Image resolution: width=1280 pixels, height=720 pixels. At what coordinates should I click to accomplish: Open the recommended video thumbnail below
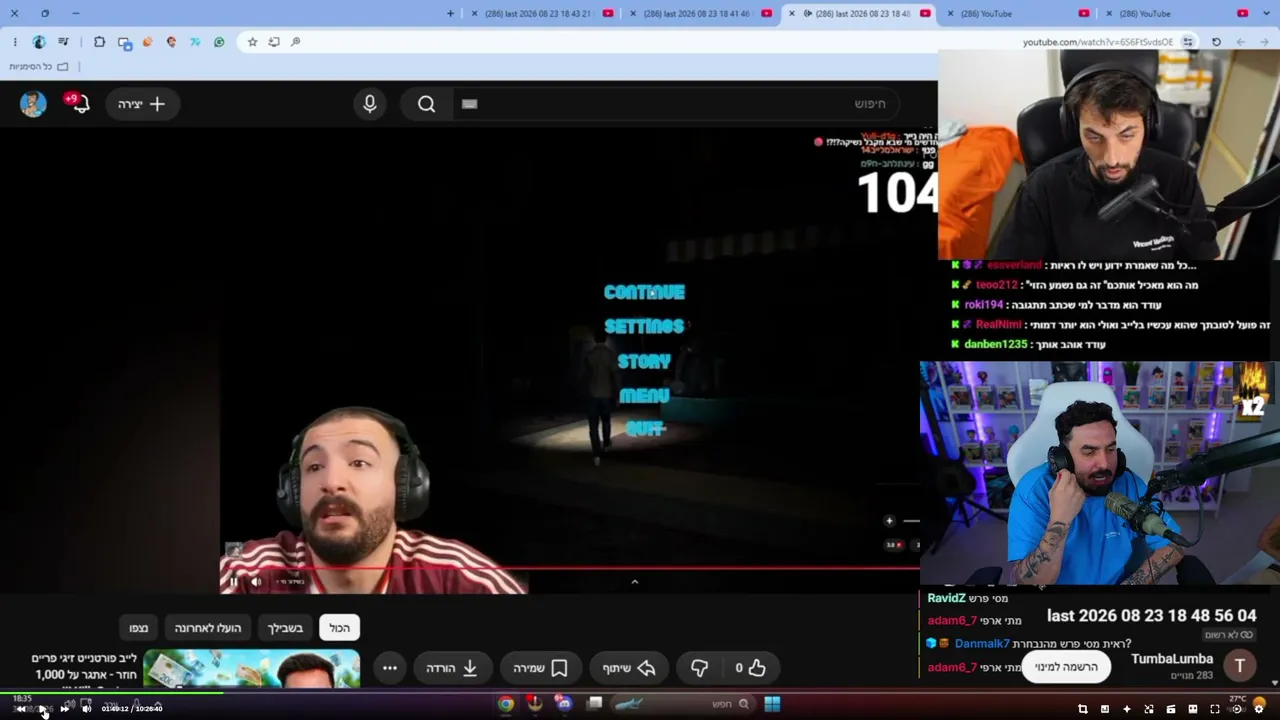coord(251,669)
